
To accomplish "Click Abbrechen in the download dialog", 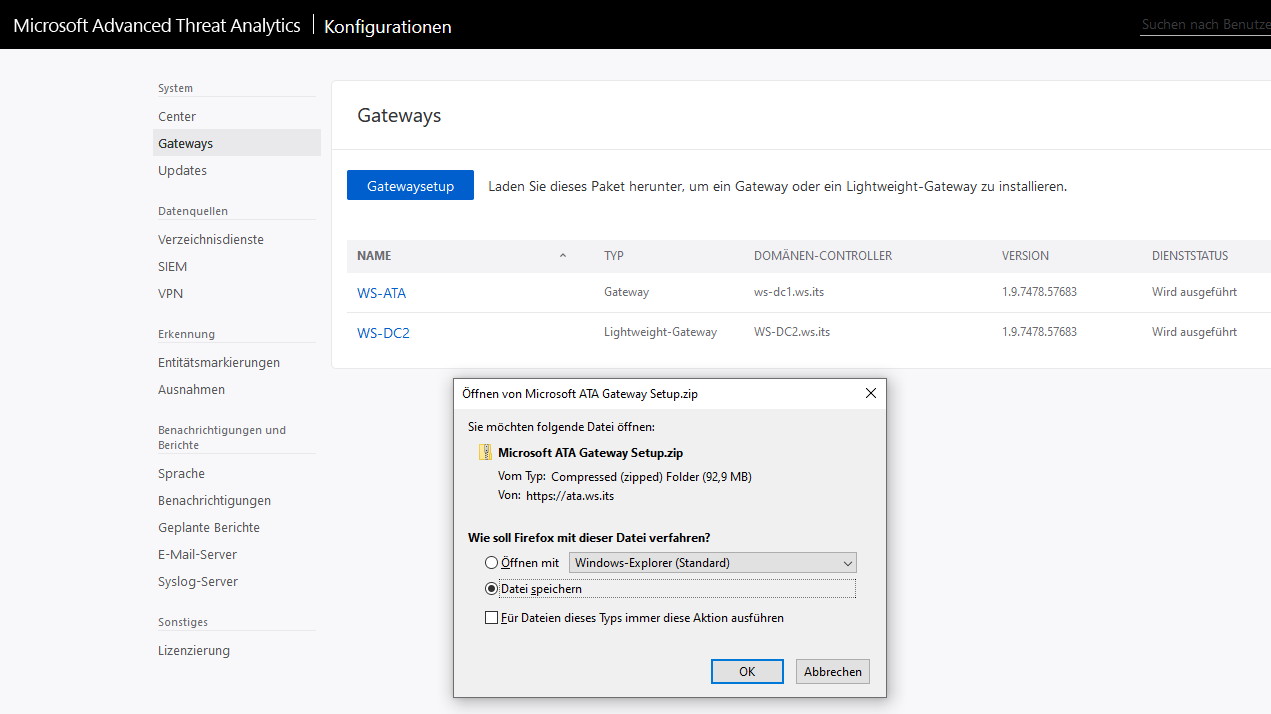I will point(833,671).
